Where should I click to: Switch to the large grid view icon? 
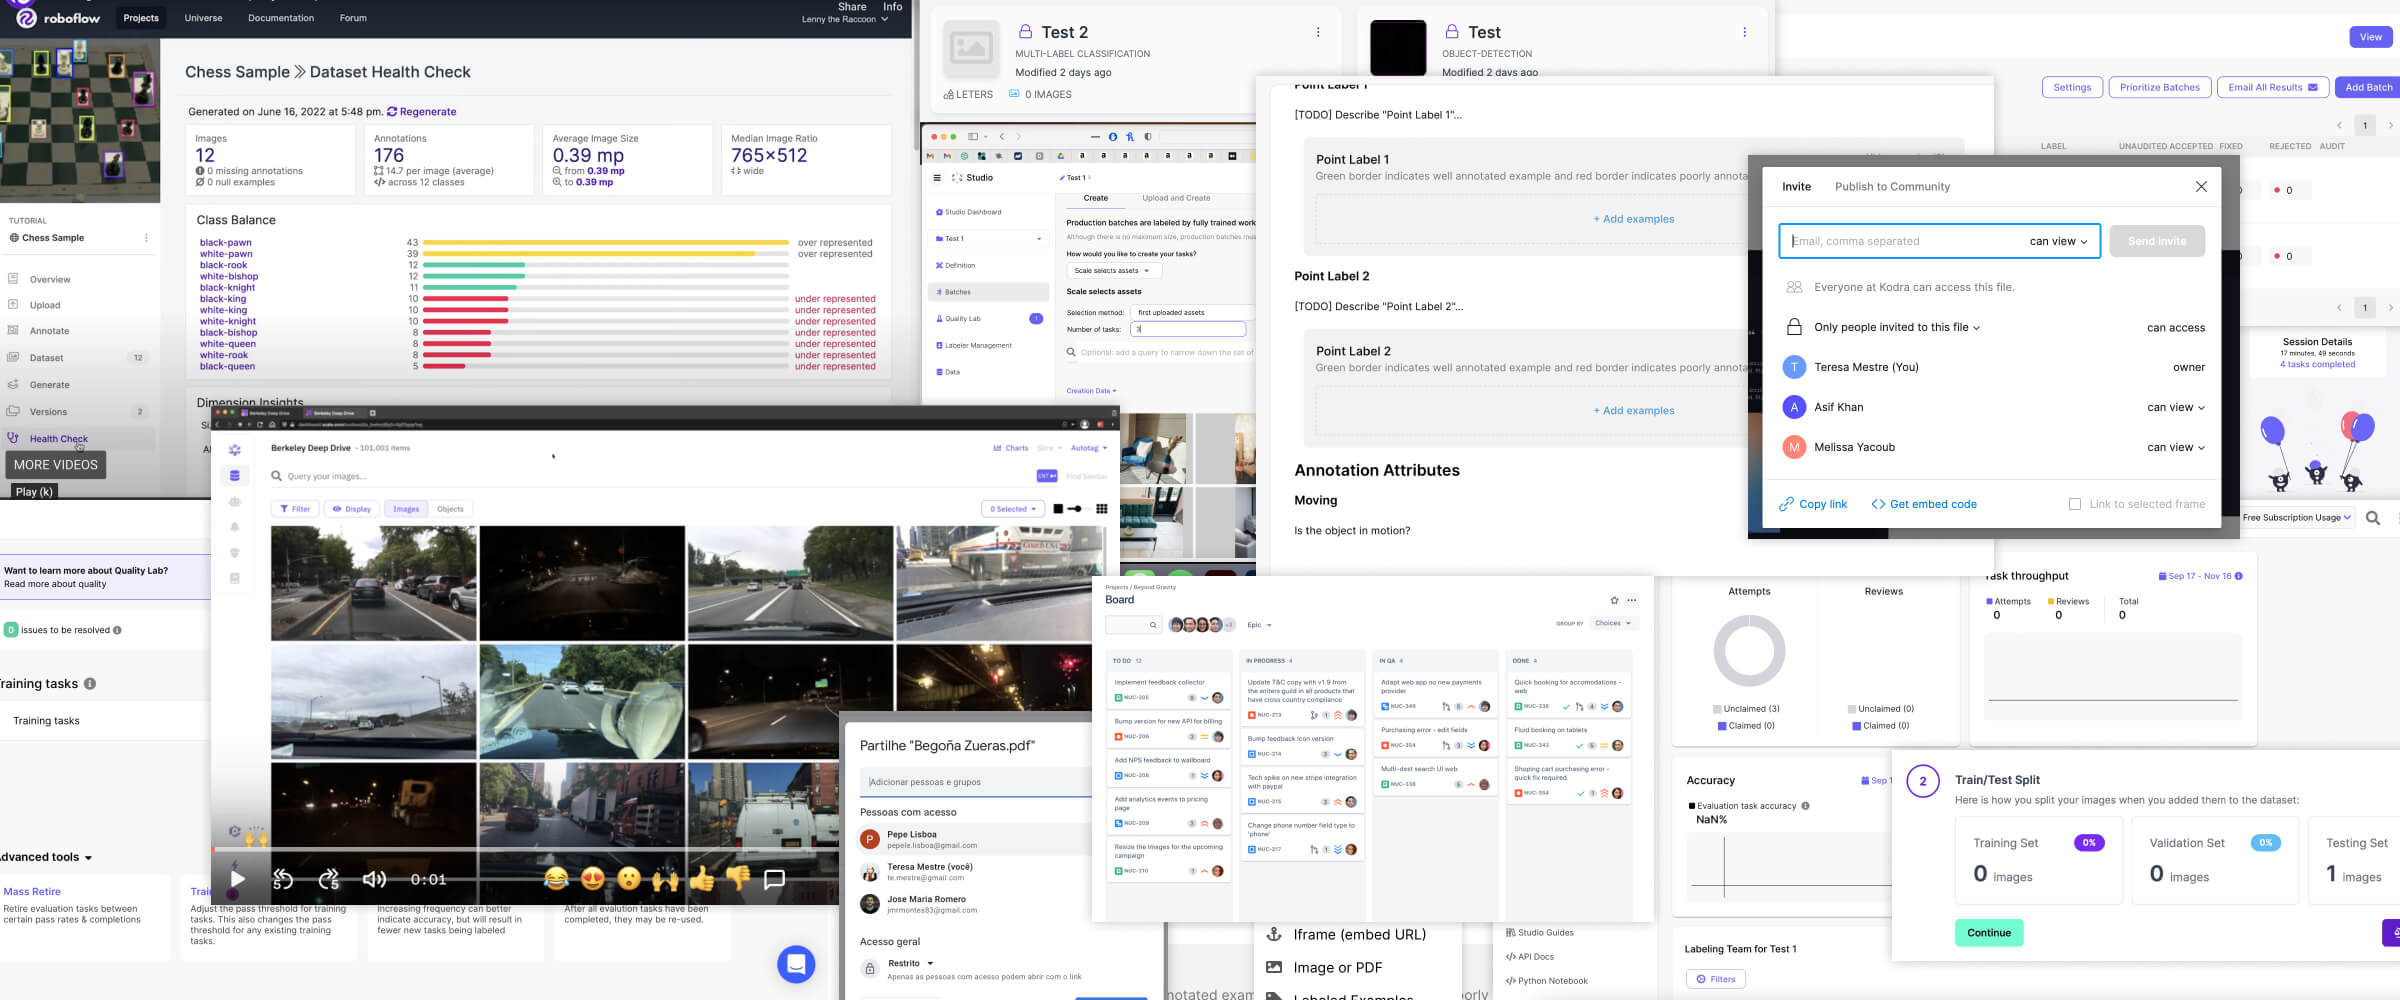[1101, 509]
